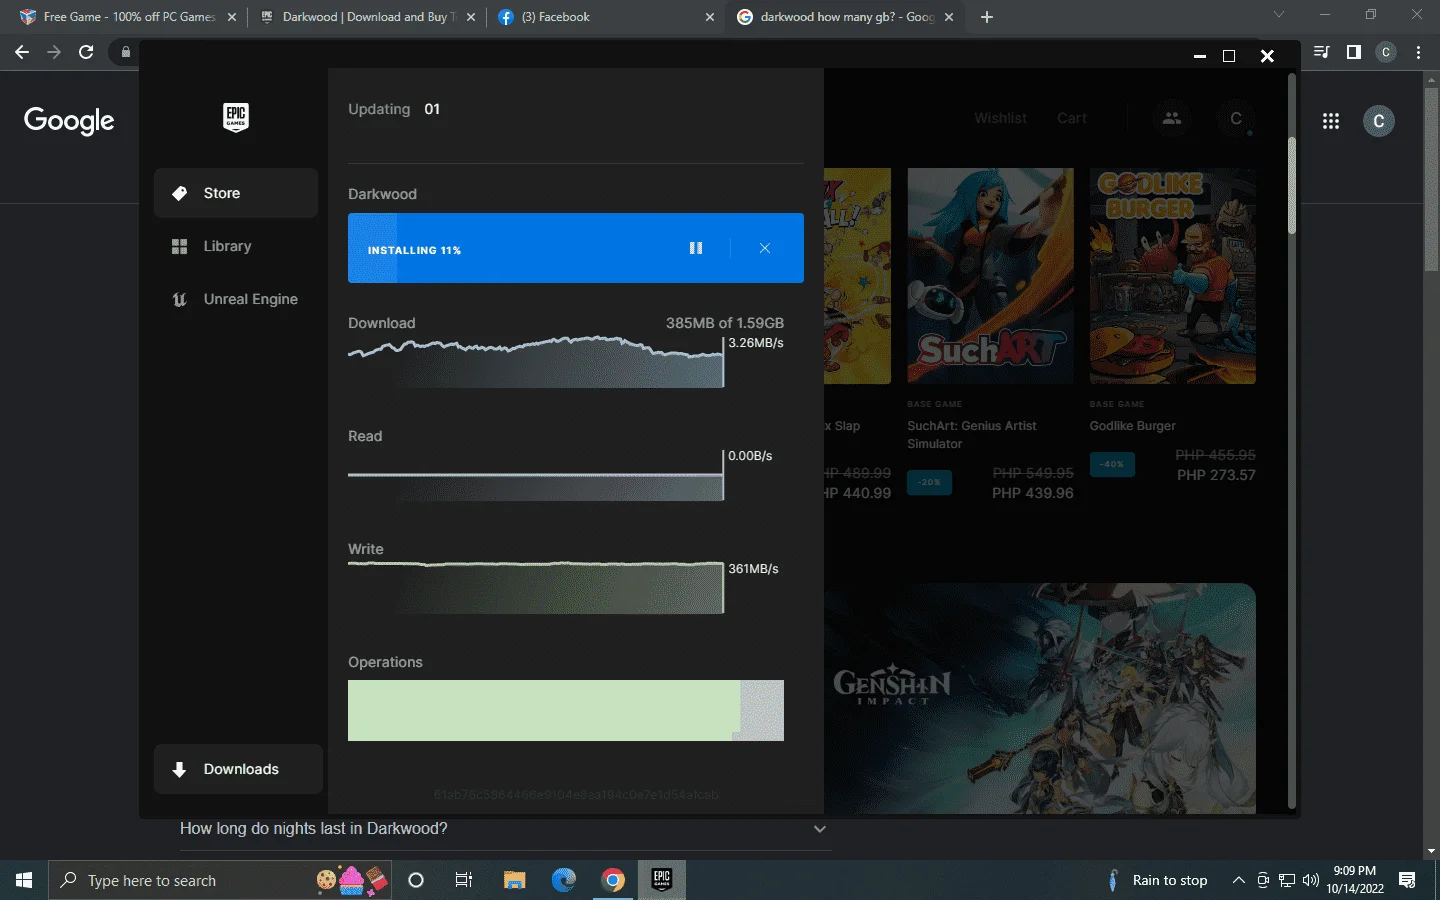Close the darkwood how many gb tab
This screenshot has width=1440, height=900.
coord(949,17)
